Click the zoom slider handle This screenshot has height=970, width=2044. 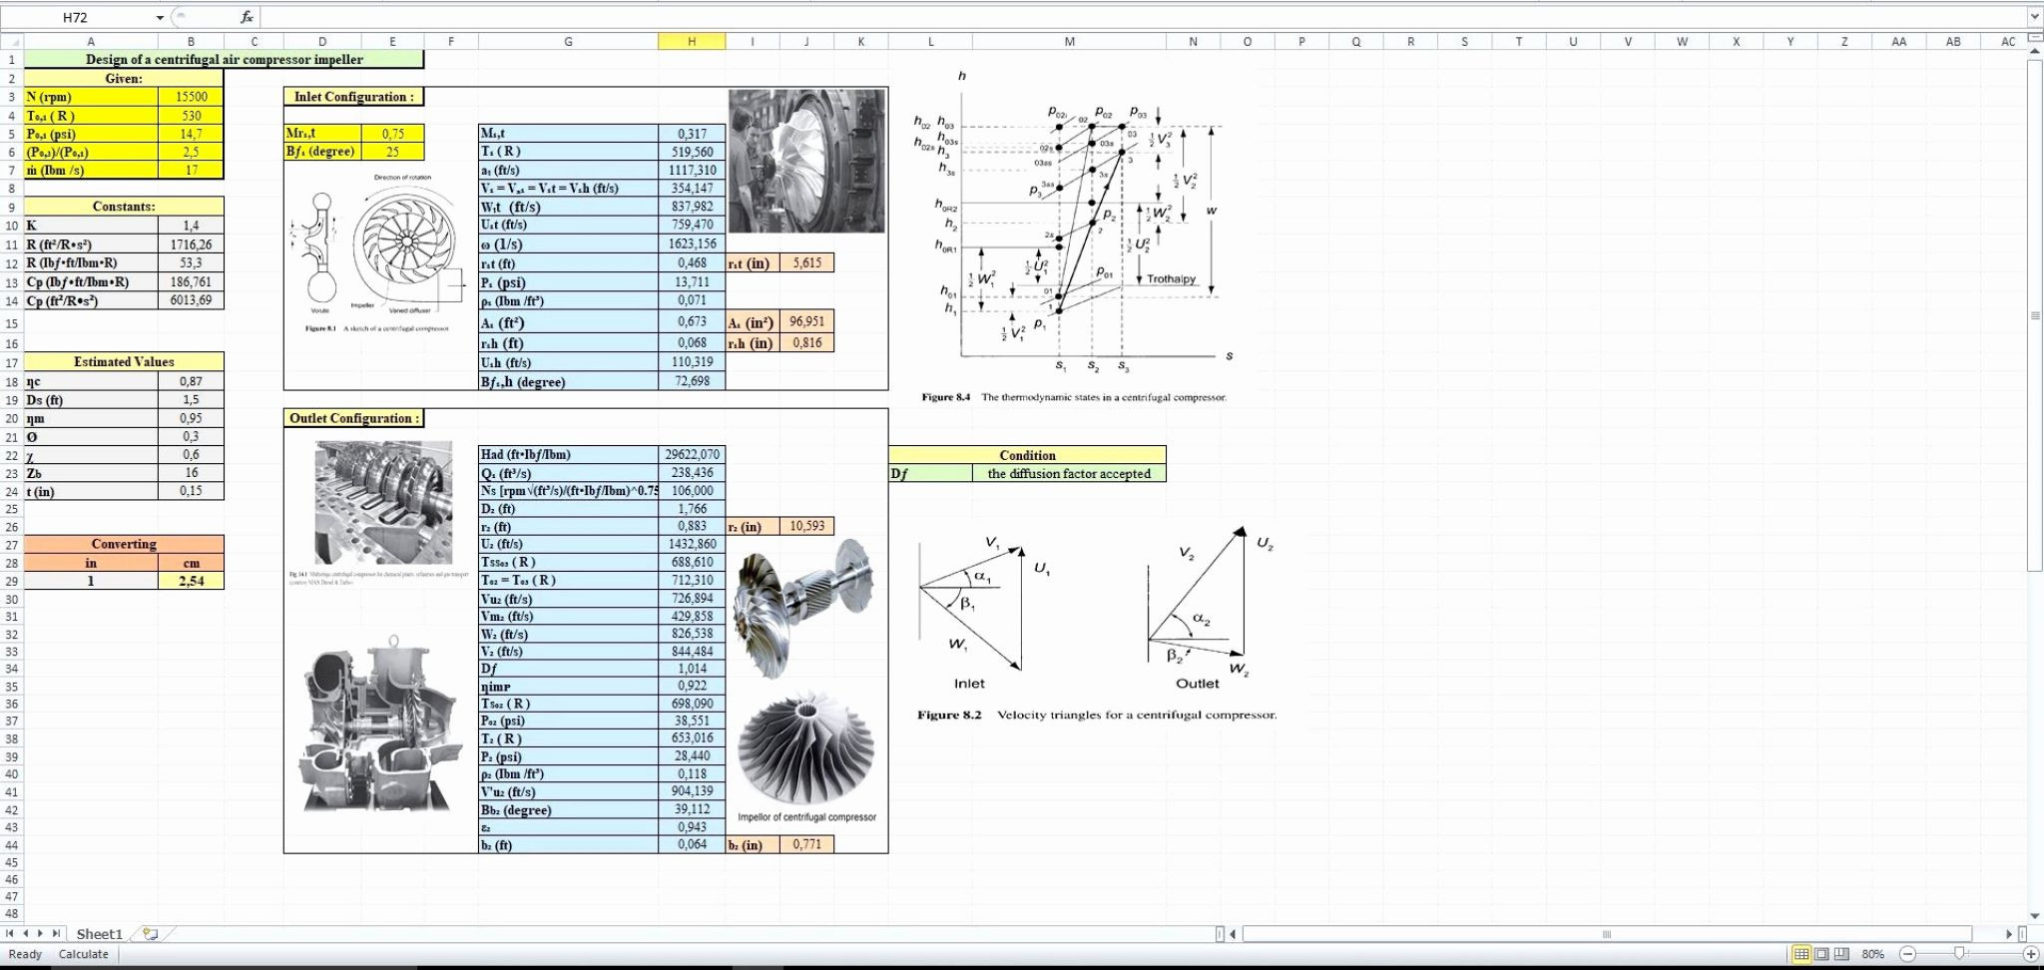point(1958,954)
